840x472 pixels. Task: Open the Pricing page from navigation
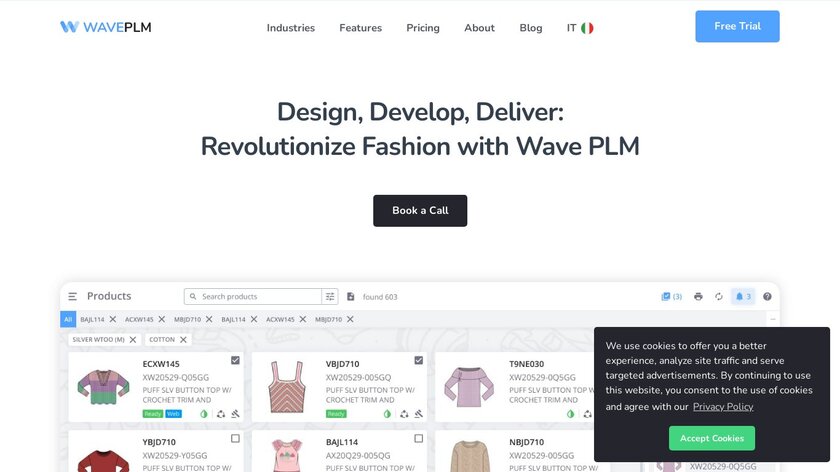click(423, 28)
